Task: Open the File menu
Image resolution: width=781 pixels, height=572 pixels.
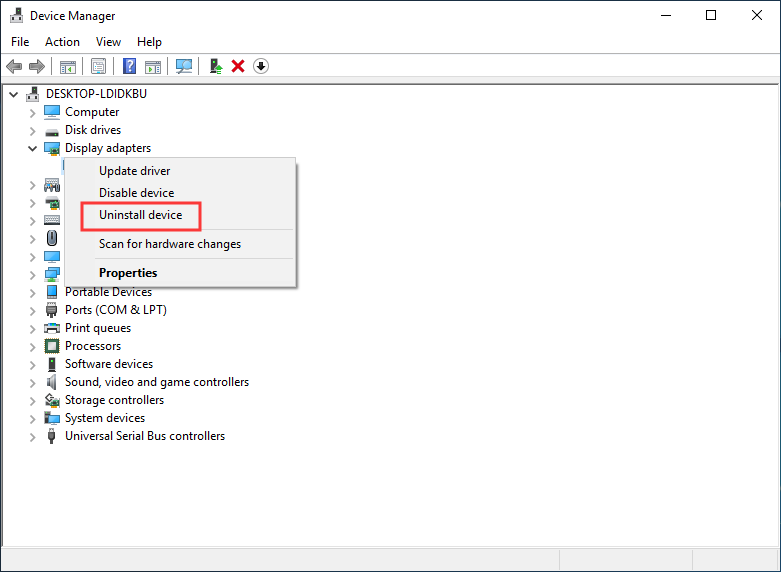Action: (20, 42)
